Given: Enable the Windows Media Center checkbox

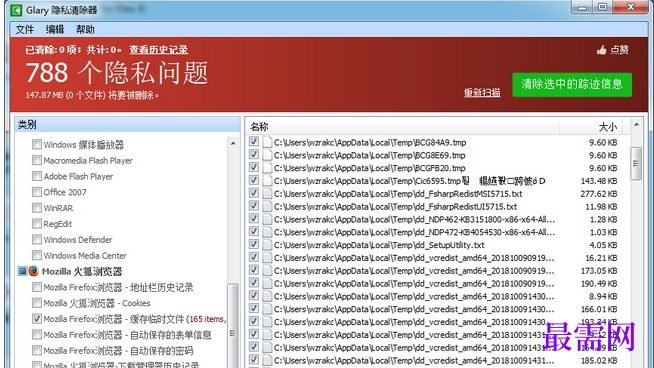Looking at the screenshot, I should point(37,255).
